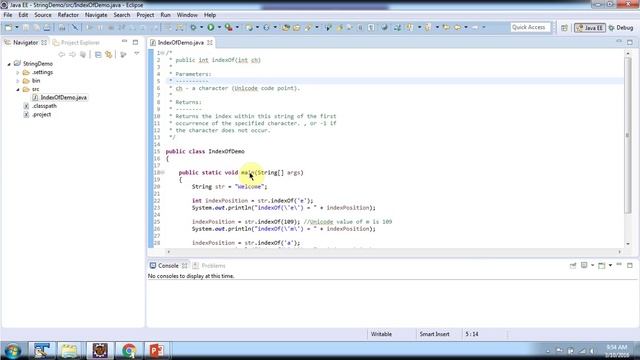Click the system tray clock
Screen dimensions: 640x360
[x=617, y=351]
